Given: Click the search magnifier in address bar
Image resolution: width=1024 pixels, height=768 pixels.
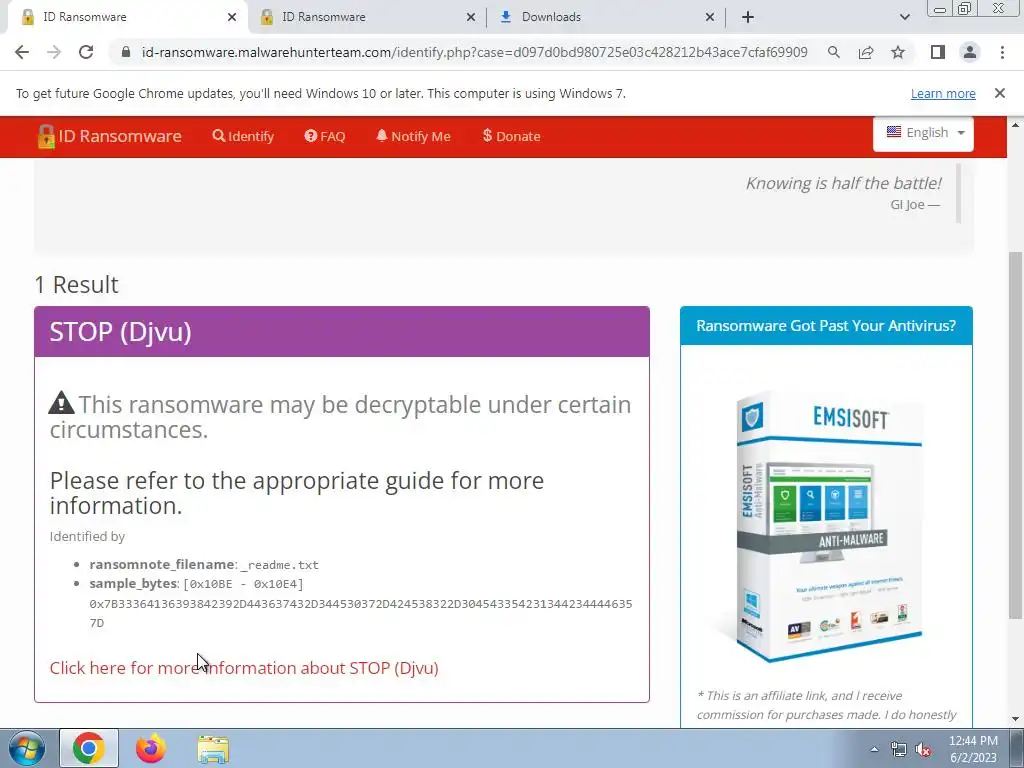Looking at the screenshot, I should click(x=833, y=52).
